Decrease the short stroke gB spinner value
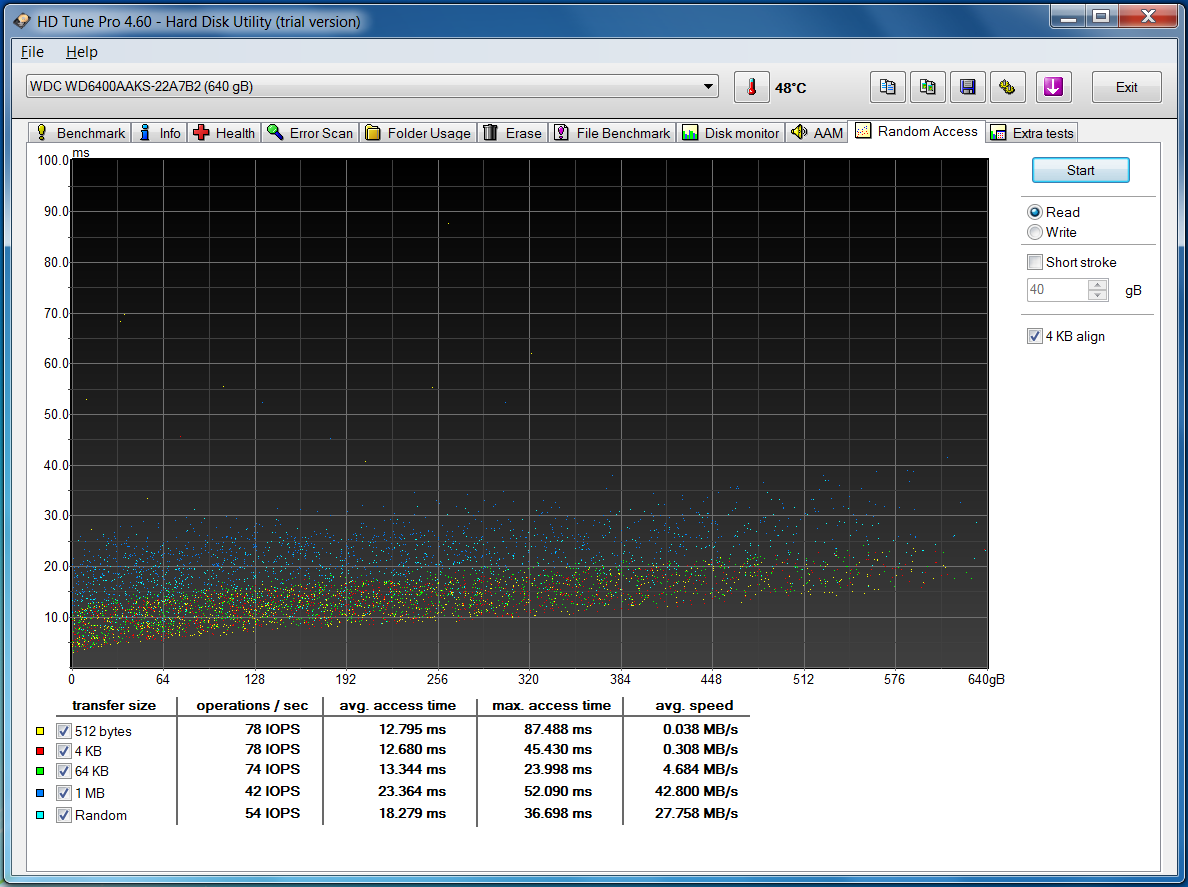 pyautogui.click(x=1098, y=295)
